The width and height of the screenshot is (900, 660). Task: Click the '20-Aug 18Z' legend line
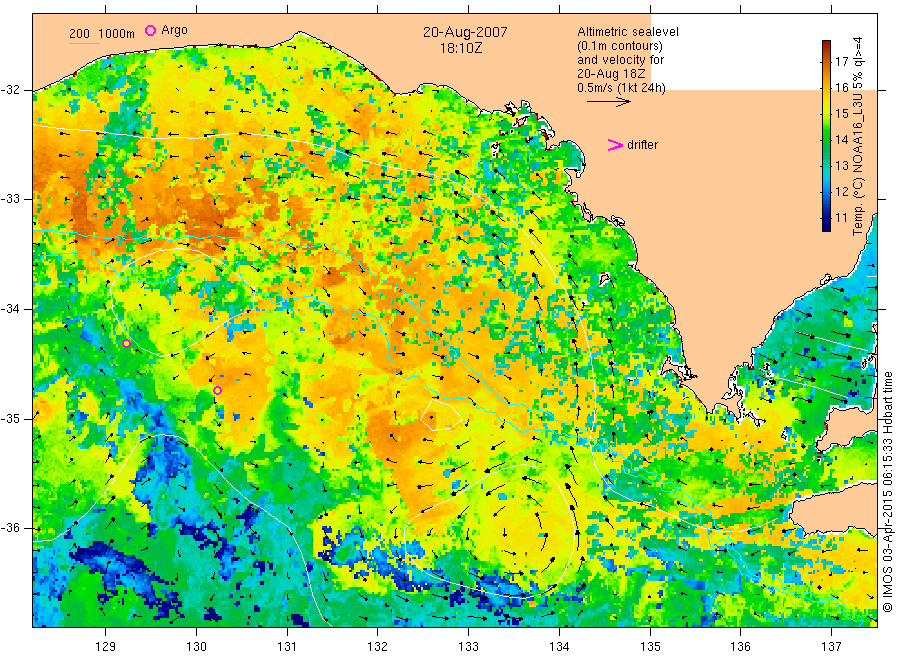pyautogui.click(x=611, y=74)
